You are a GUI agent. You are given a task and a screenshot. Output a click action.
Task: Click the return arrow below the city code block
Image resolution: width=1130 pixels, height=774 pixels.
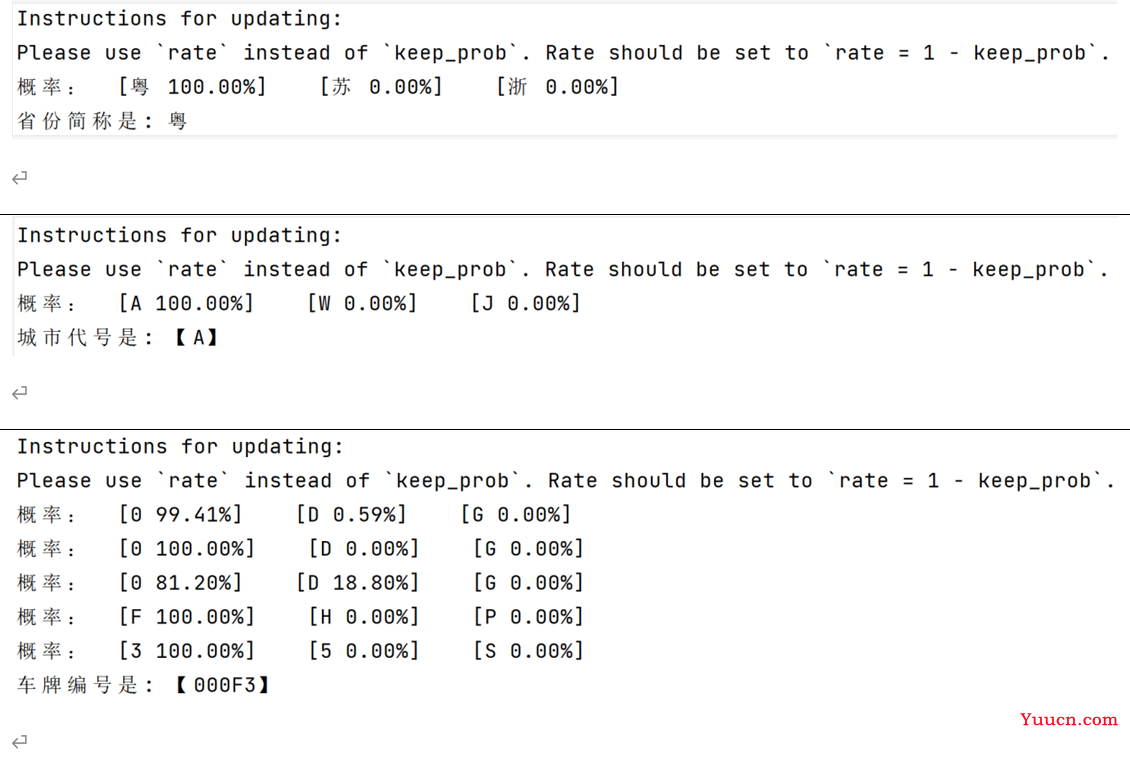[19, 393]
